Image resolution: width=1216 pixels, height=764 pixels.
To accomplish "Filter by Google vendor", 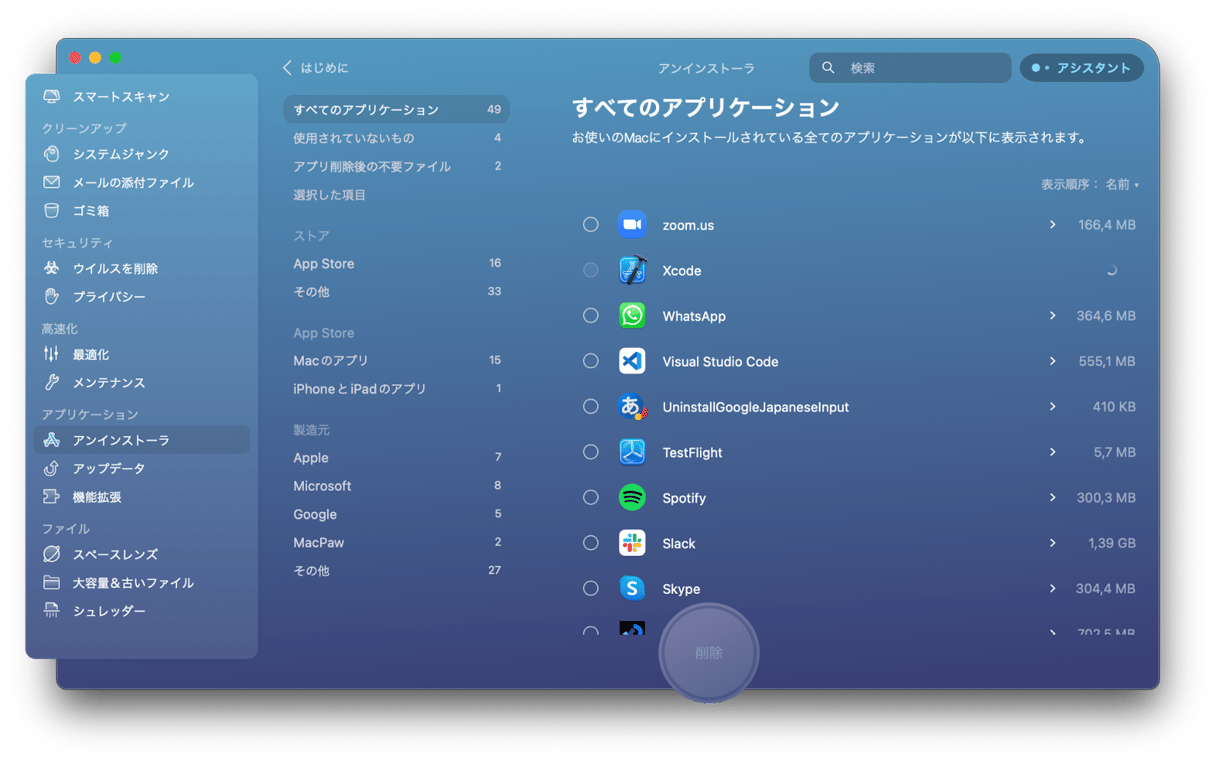I will [396, 514].
